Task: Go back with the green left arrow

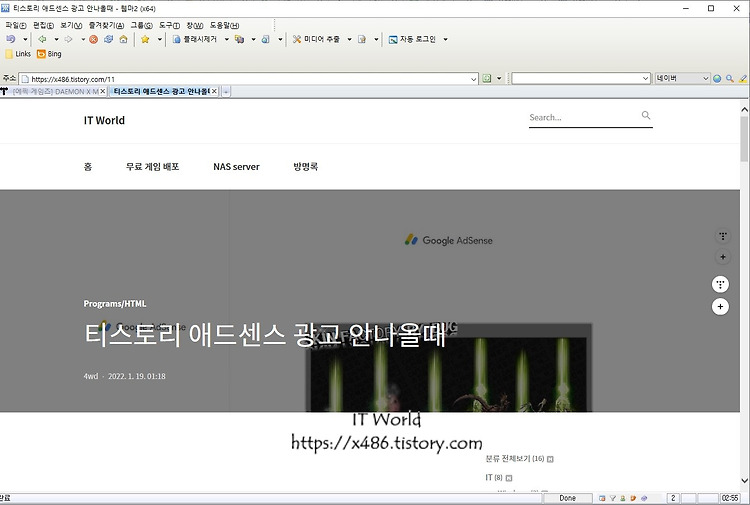Action: pyautogui.click(x=42, y=39)
